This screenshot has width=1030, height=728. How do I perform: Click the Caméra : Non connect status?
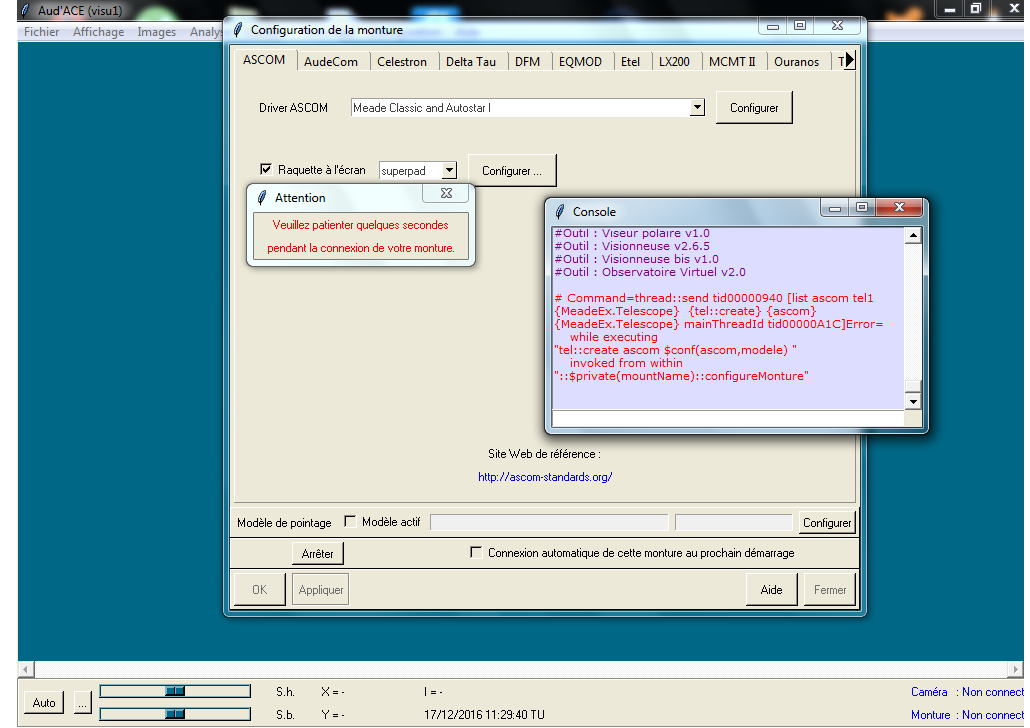pyautogui.click(x=967, y=692)
